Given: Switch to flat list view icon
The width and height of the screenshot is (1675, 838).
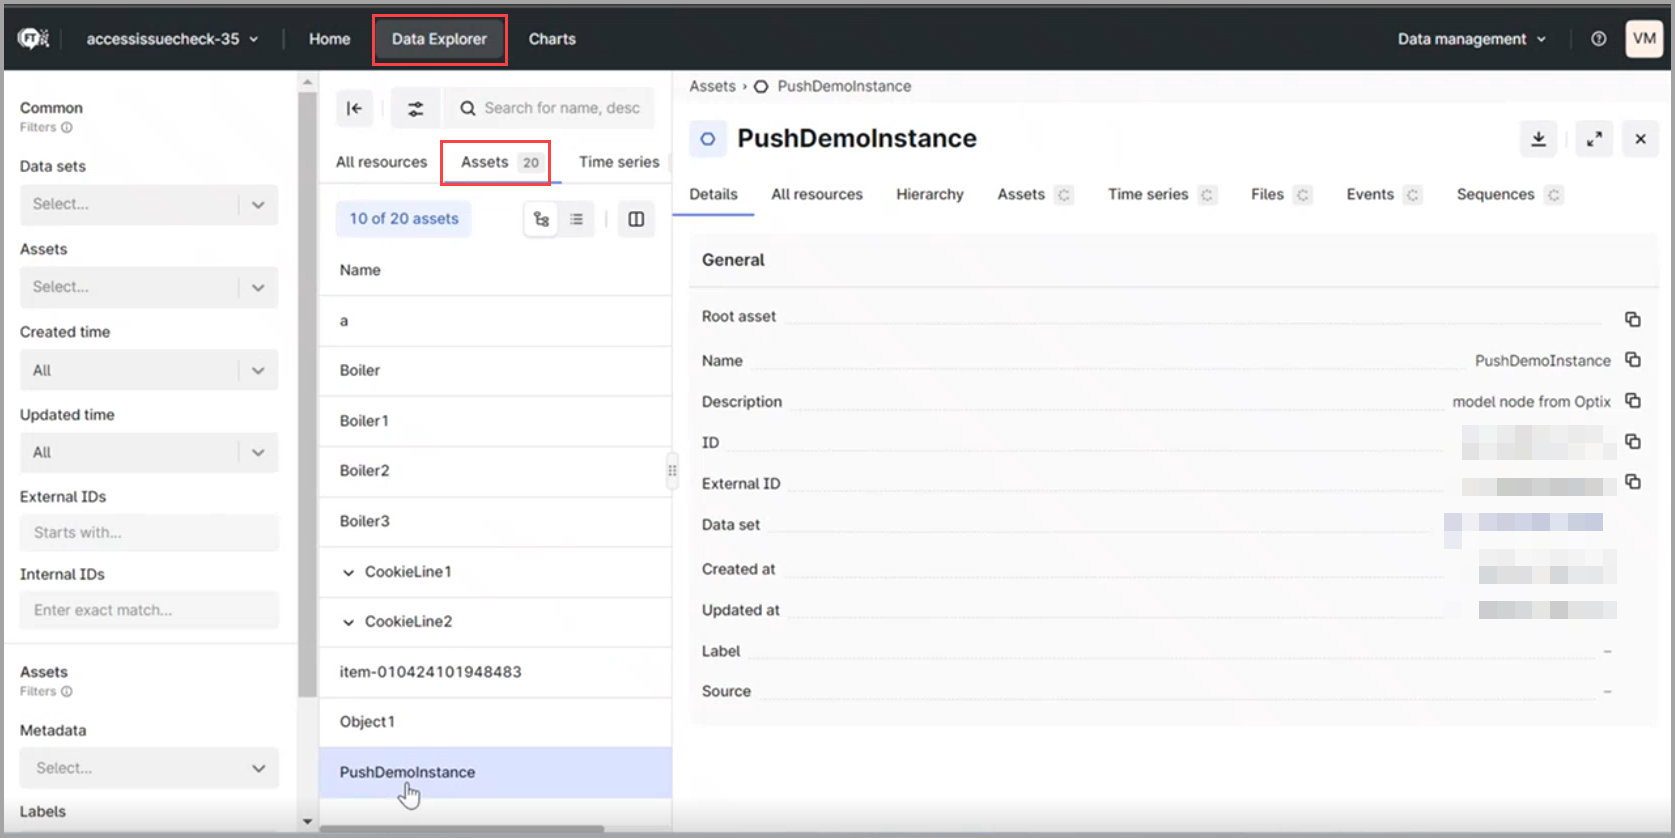Looking at the screenshot, I should point(577,219).
